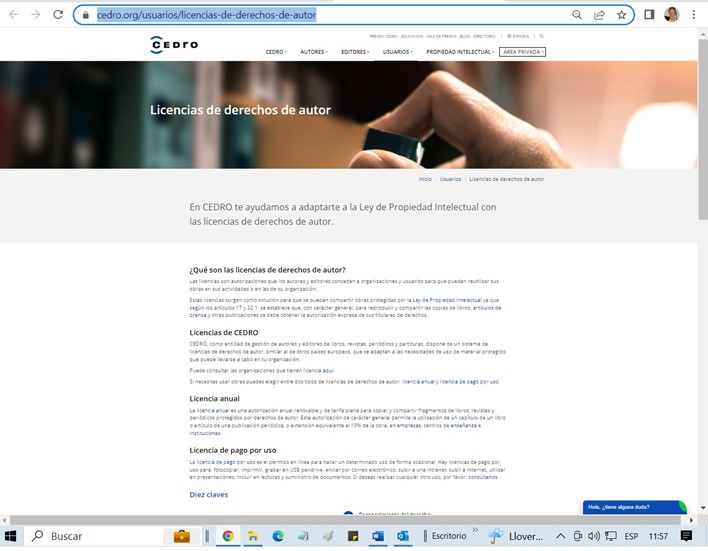The height and width of the screenshot is (551, 708).
Task: Click the scroll right arrow on the horizontal scrollbar
Action: [691, 520]
